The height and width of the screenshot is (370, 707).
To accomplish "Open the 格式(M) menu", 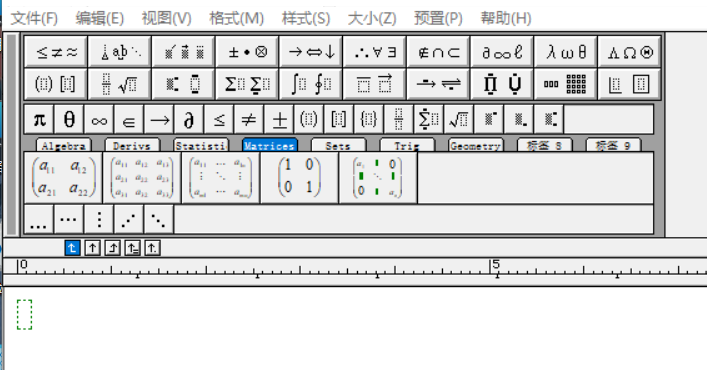I will pyautogui.click(x=236, y=18).
